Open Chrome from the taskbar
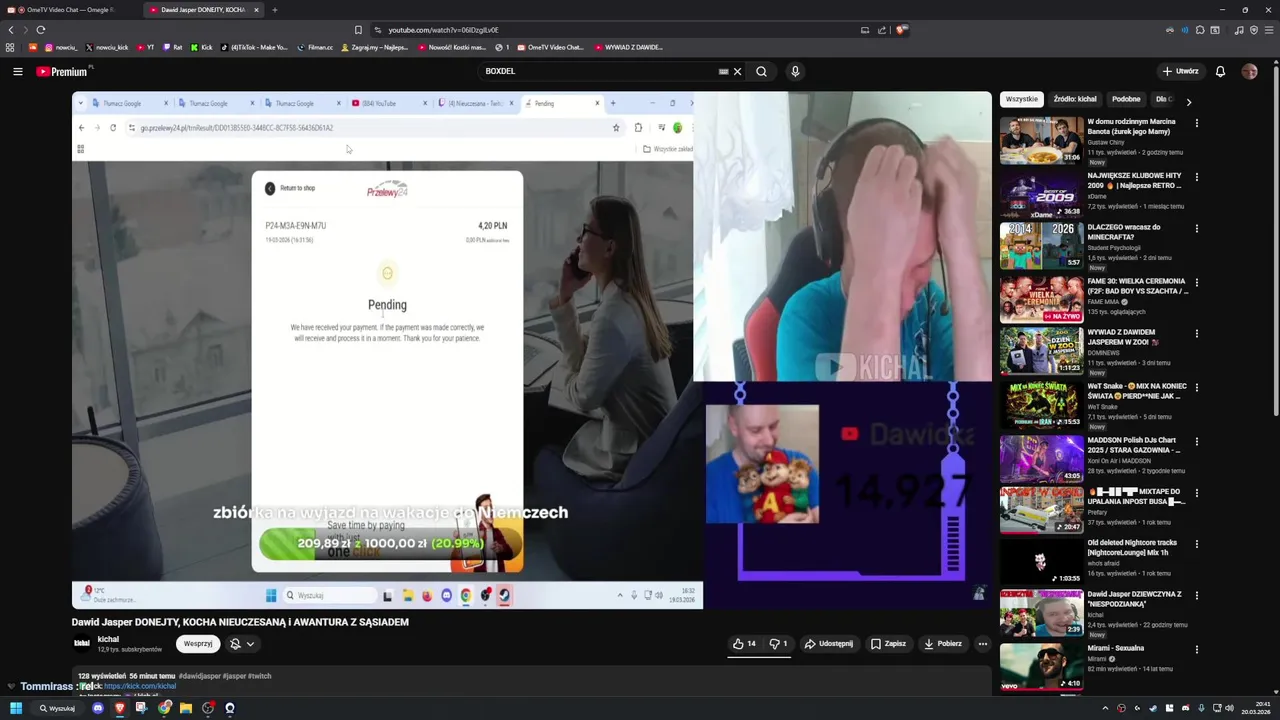Screen dimensions: 1280x720 point(164,708)
